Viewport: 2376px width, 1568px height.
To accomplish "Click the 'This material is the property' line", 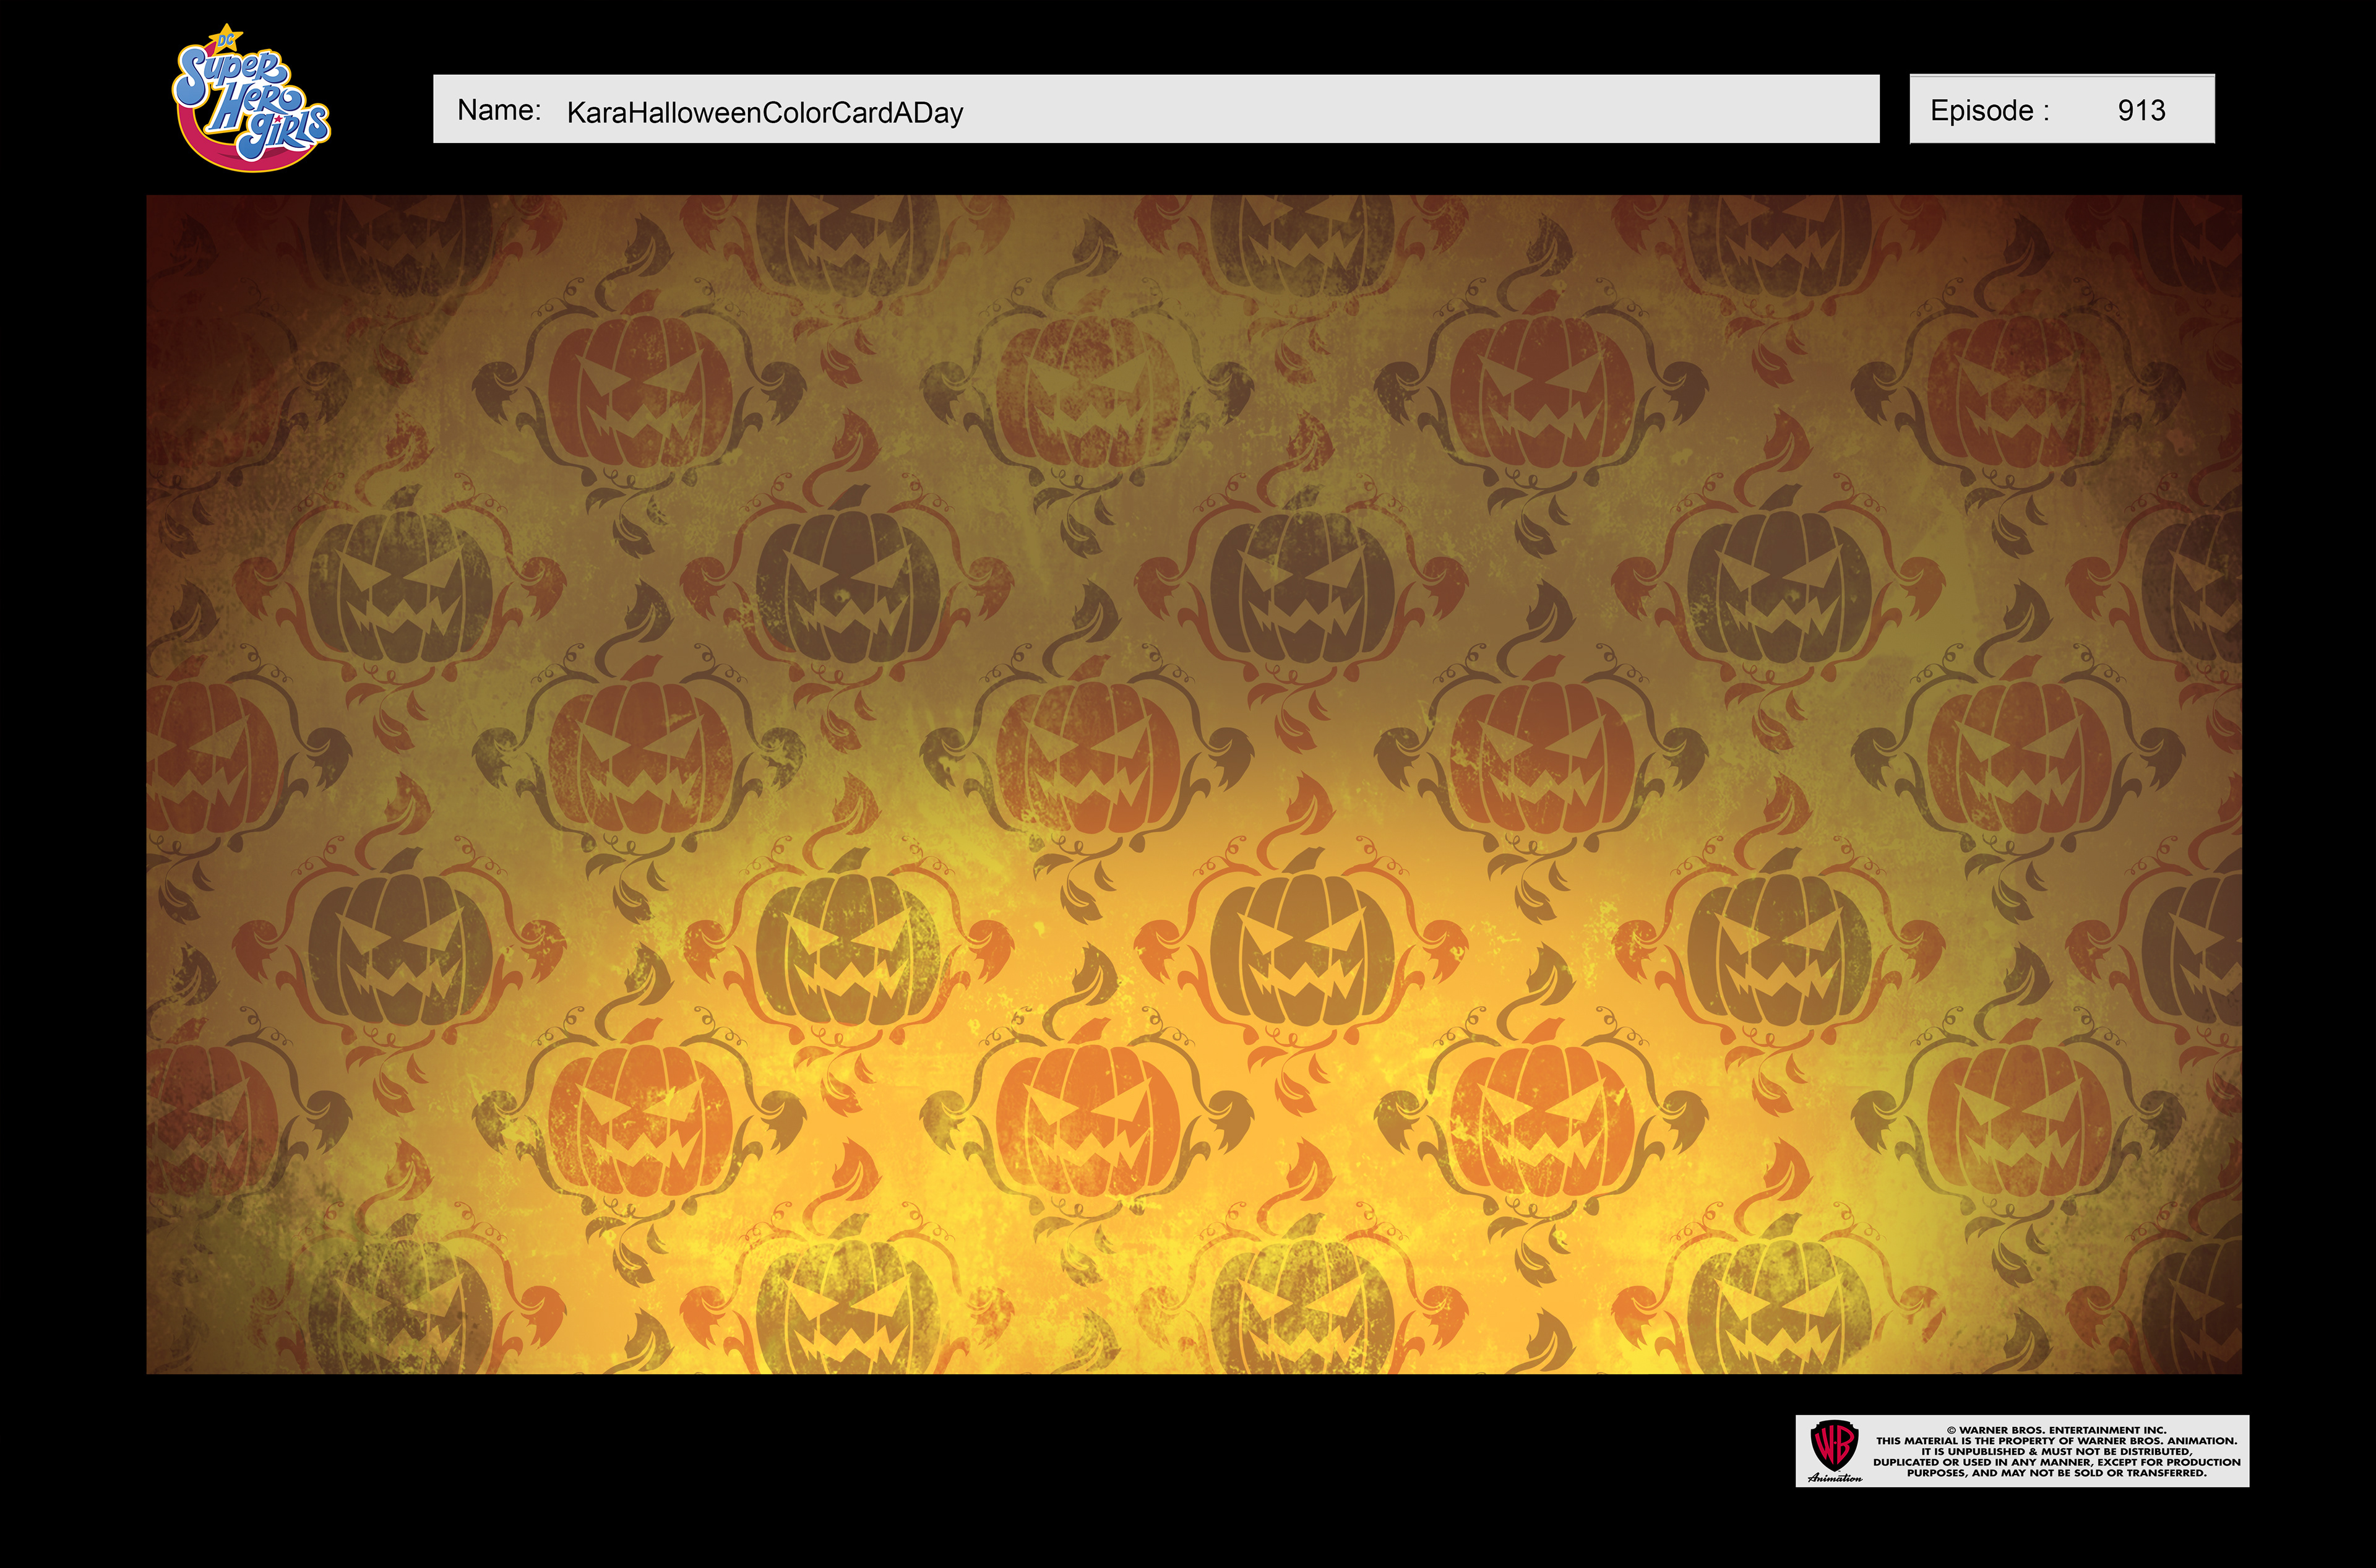I will point(2056,1441).
